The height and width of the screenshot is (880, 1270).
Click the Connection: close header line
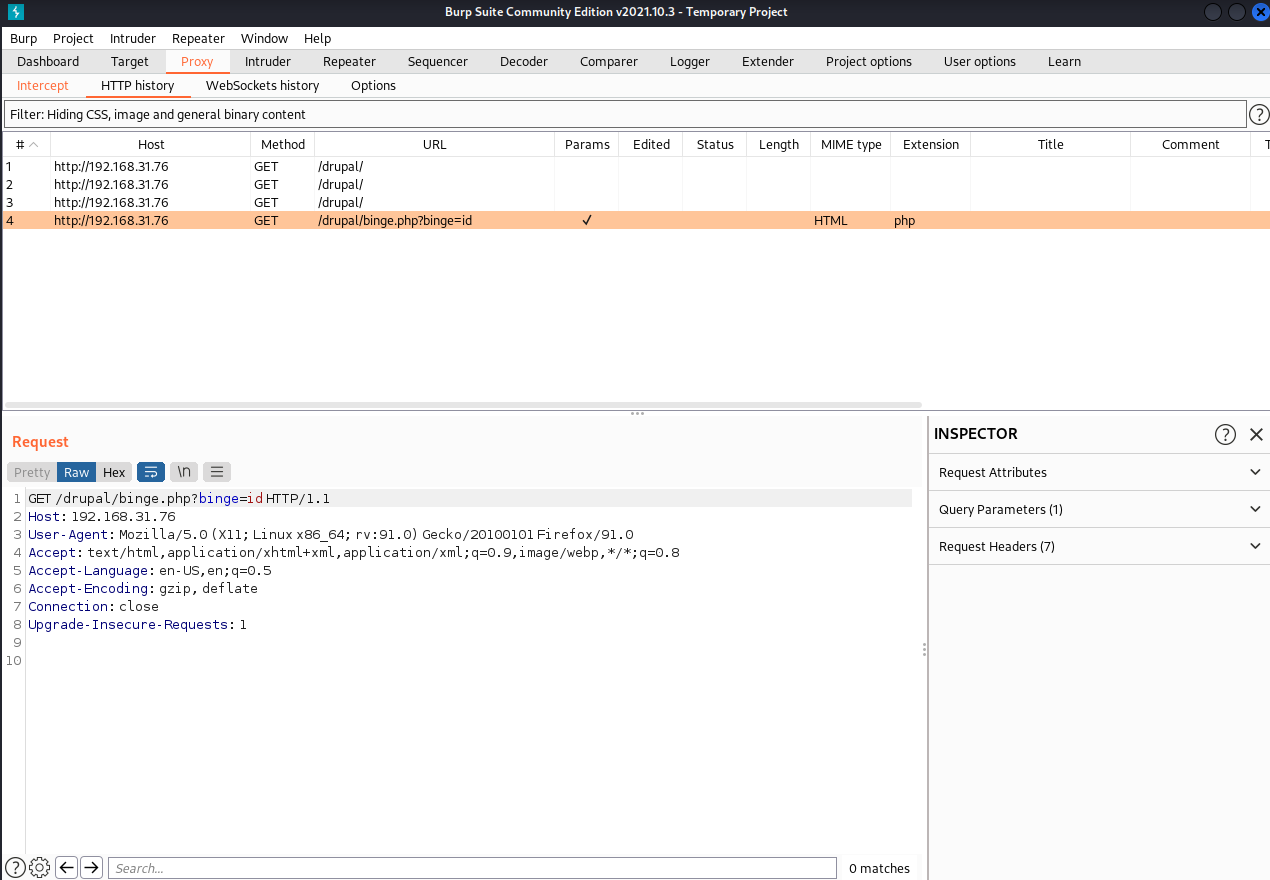pos(93,606)
